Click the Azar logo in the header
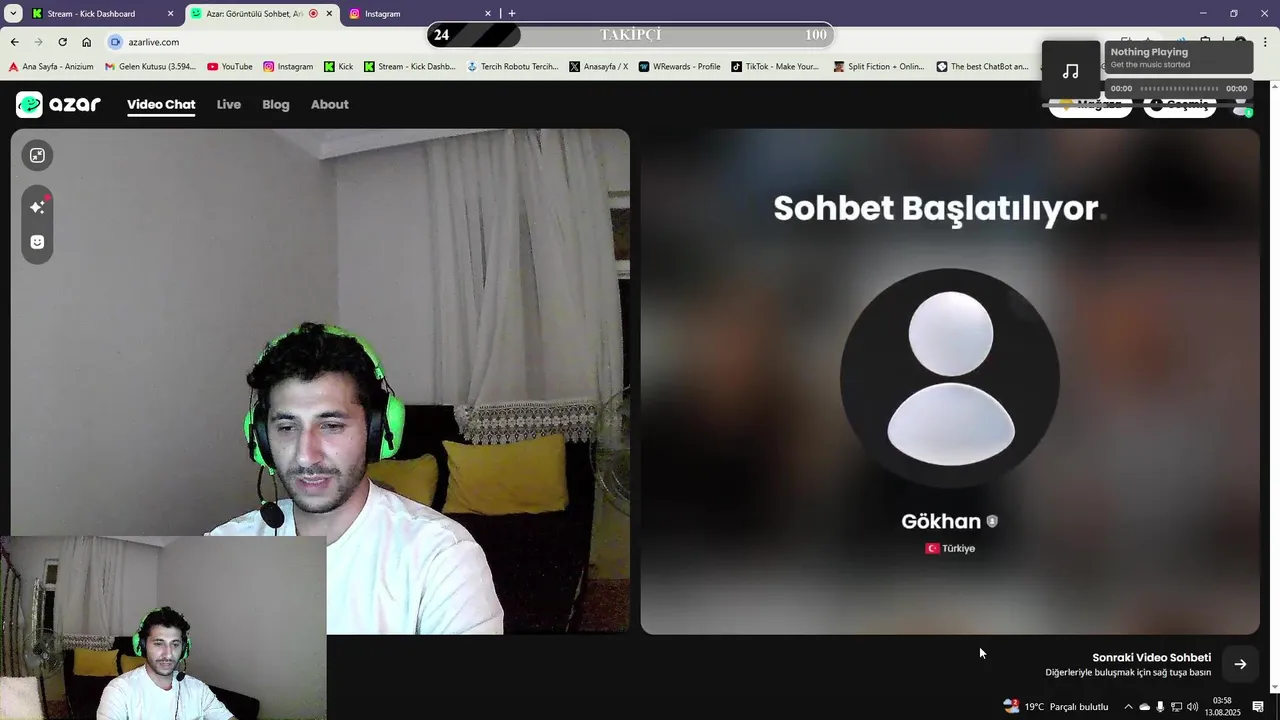The image size is (1280, 720). tap(58, 104)
